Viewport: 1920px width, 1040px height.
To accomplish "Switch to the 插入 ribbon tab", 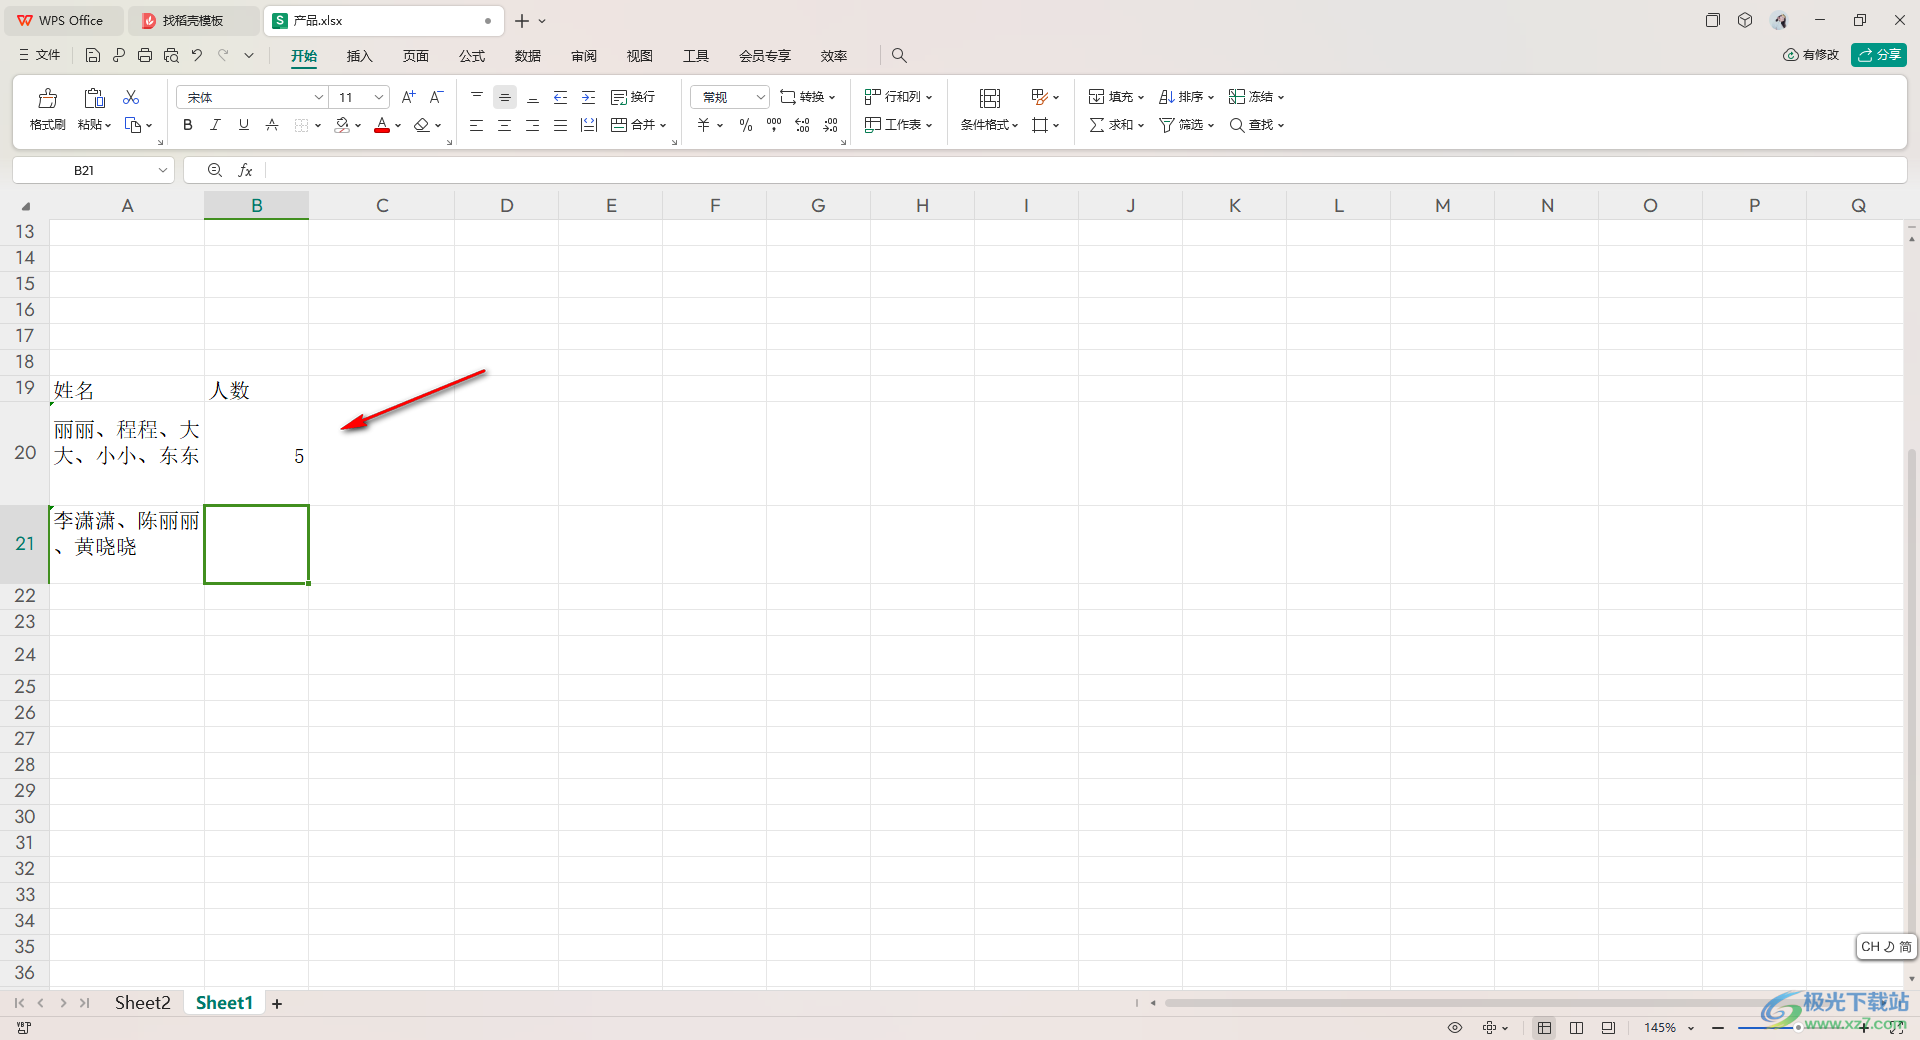I will coord(359,56).
